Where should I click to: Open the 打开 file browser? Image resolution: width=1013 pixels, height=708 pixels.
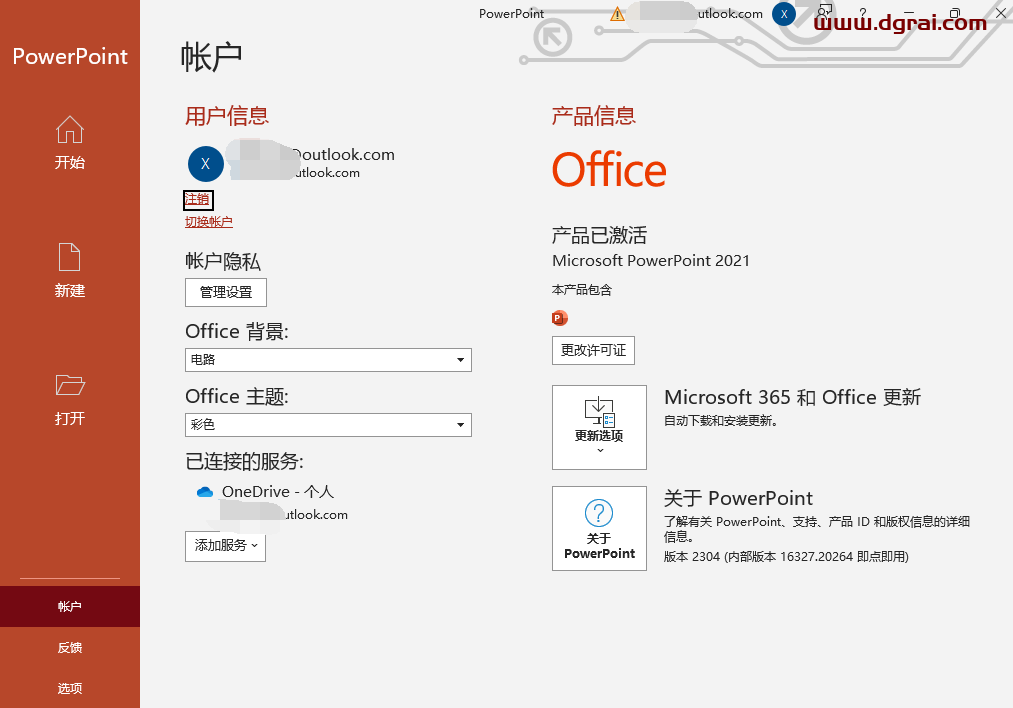[70, 399]
